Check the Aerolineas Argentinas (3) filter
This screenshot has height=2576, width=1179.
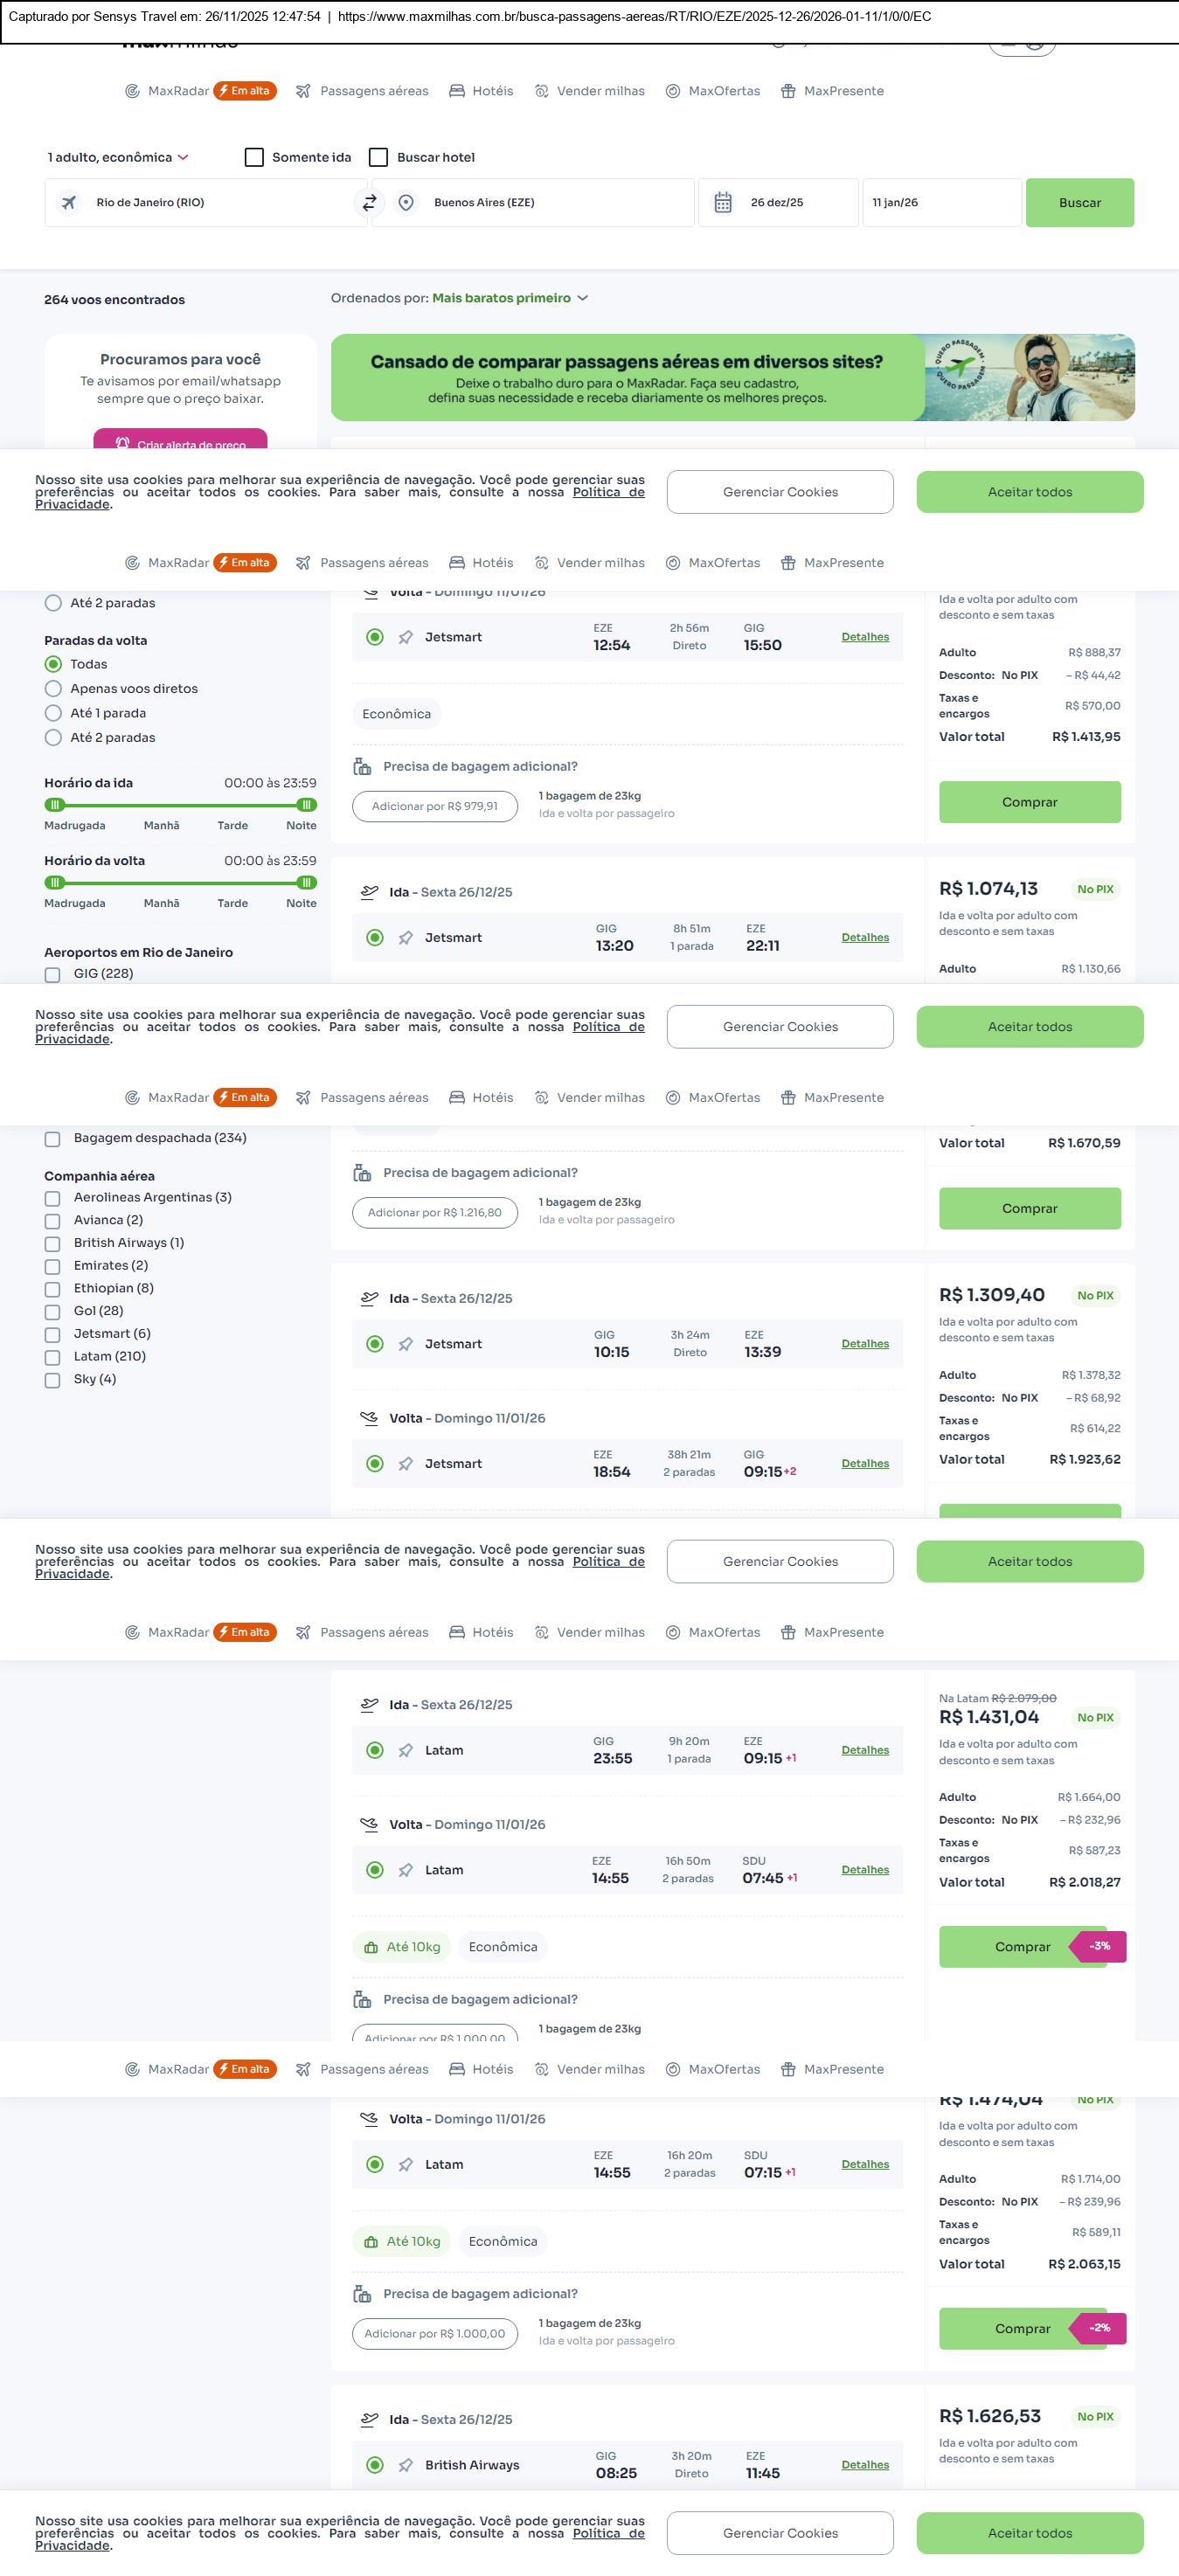coord(53,1198)
